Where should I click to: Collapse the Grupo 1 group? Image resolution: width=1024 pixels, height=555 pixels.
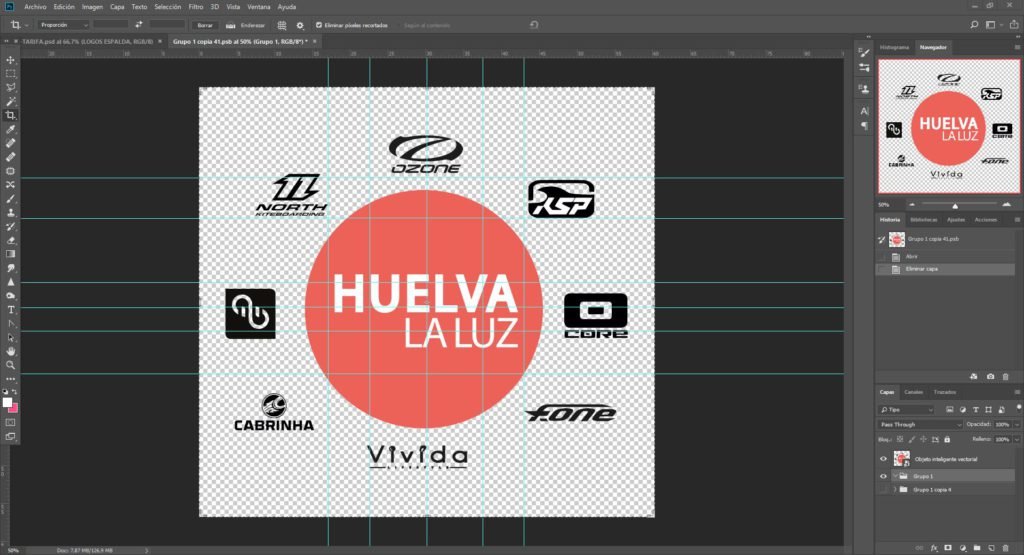tap(895, 476)
